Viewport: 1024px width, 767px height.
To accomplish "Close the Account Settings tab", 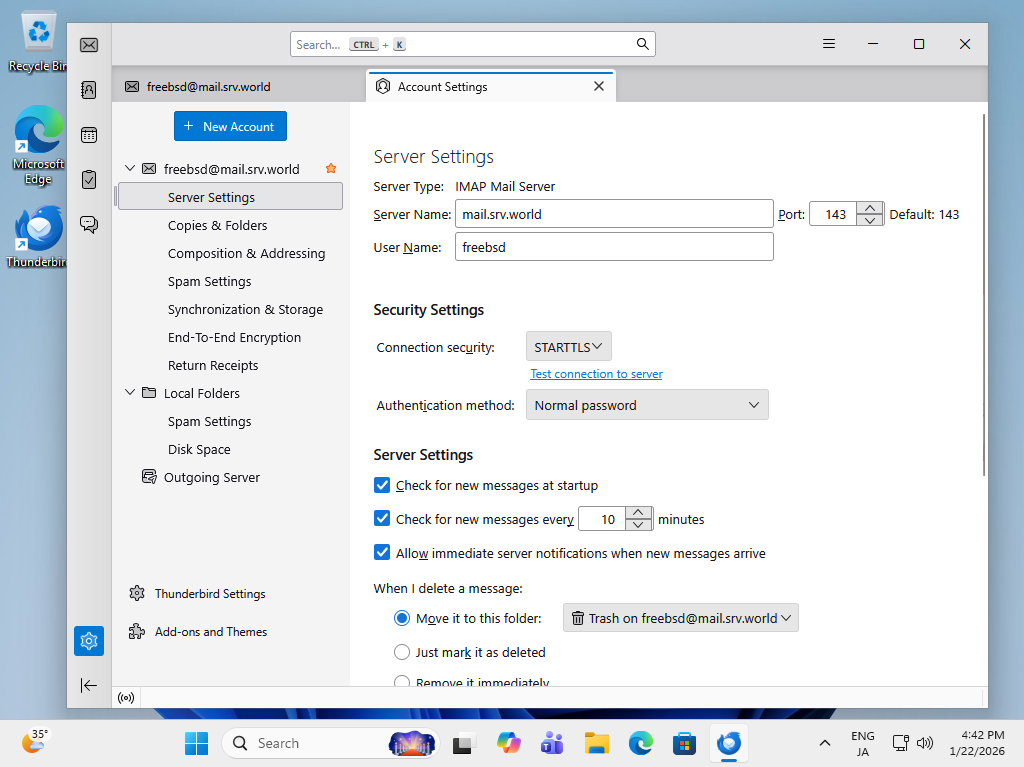I will pos(599,86).
